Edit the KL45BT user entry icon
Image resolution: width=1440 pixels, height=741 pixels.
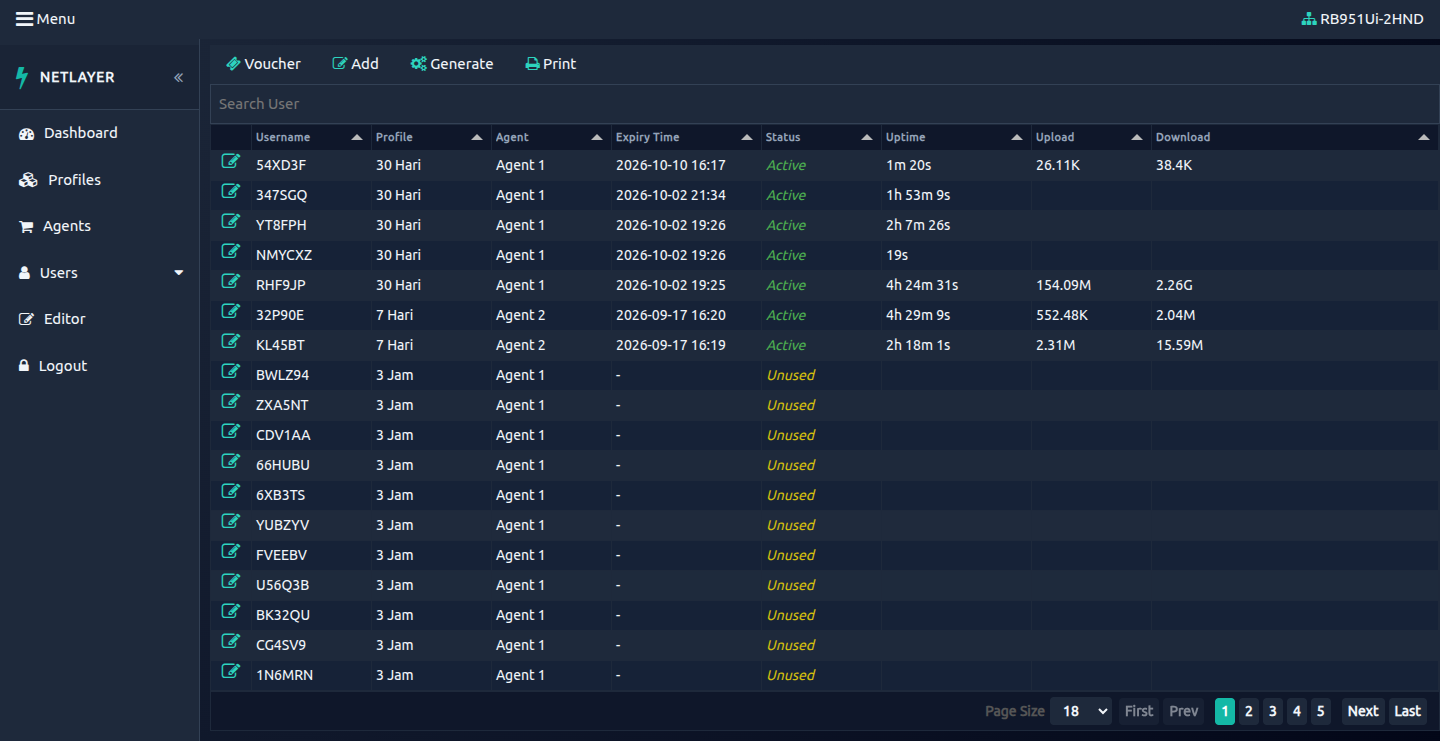point(231,341)
